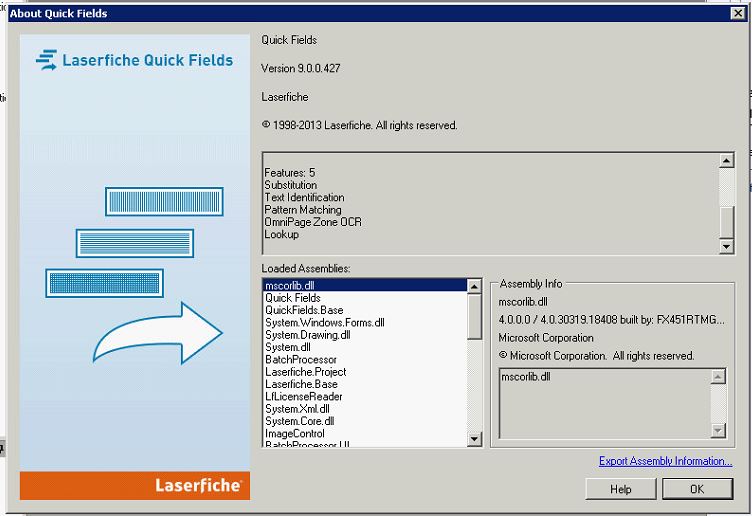Click features box scroll down arrow
This screenshot has height=516, width=752.
click(726, 246)
